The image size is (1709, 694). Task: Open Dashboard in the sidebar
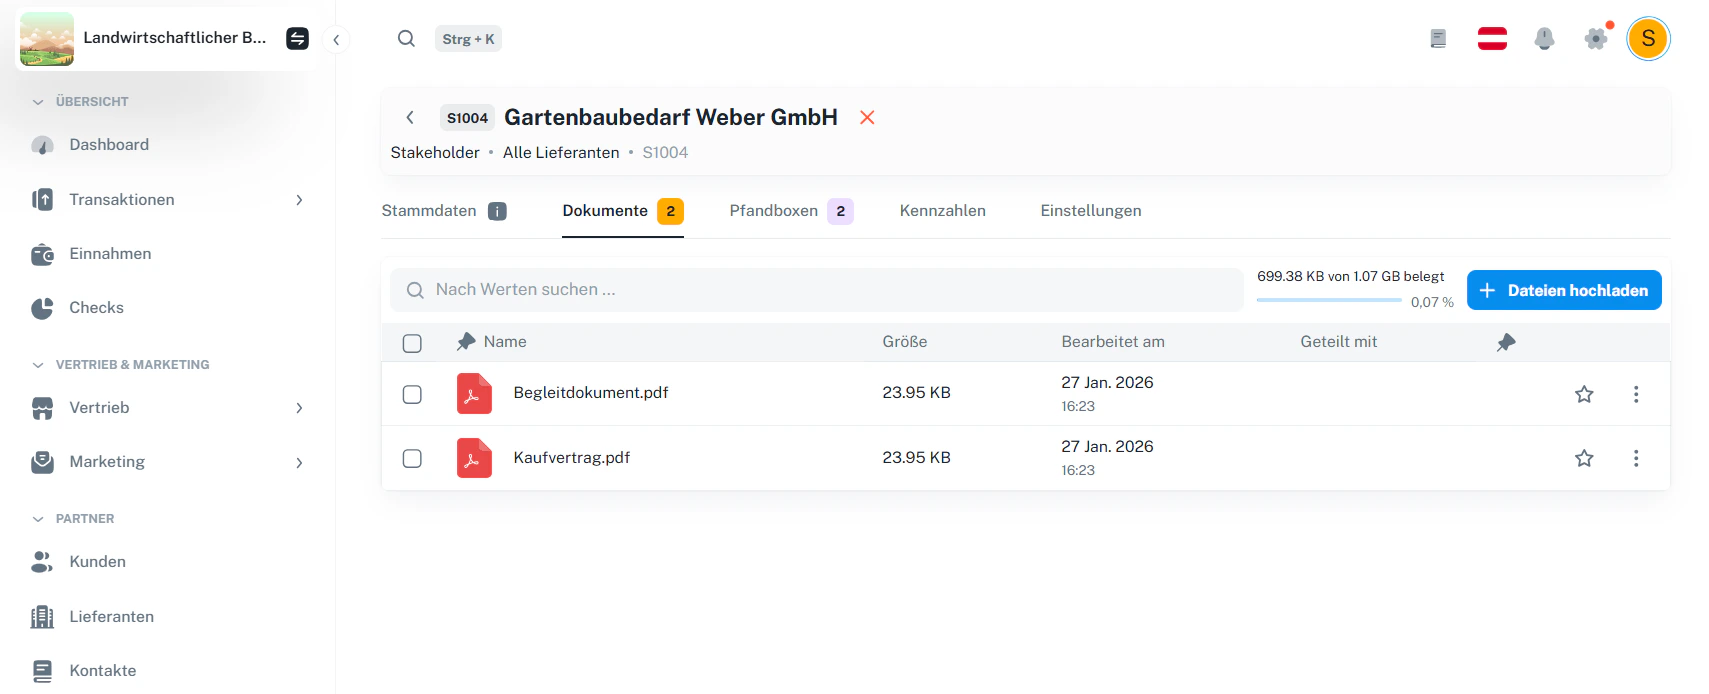[x=109, y=145]
